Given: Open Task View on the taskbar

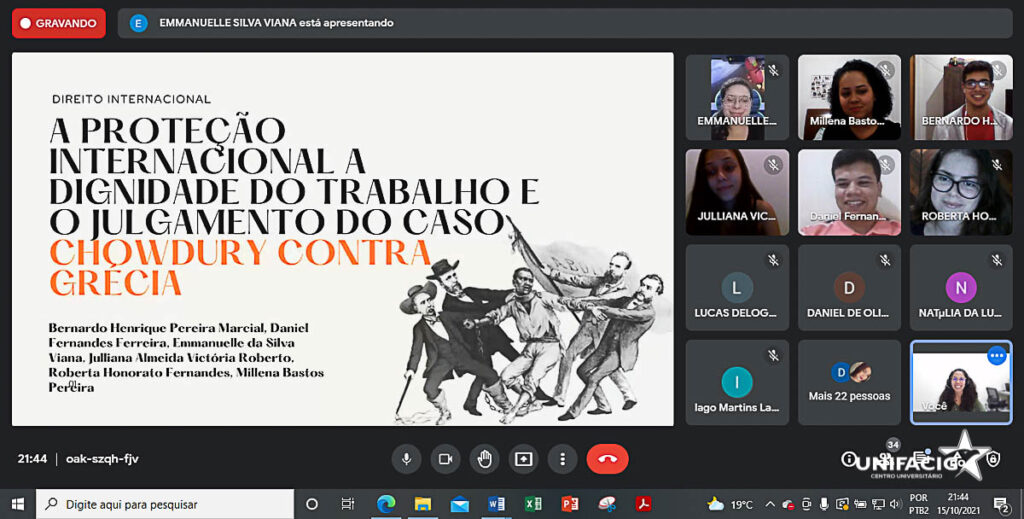Looking at the screenshot, I should [x=348, y=504].
